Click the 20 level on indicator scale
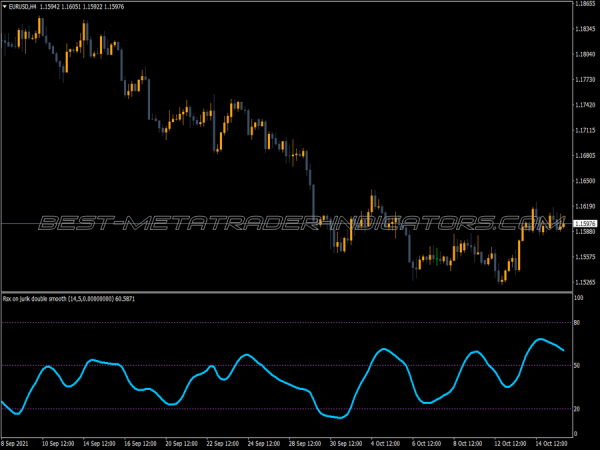Image resolution: width=600 pixels, height=450 pixels. (x=578, y=409)
